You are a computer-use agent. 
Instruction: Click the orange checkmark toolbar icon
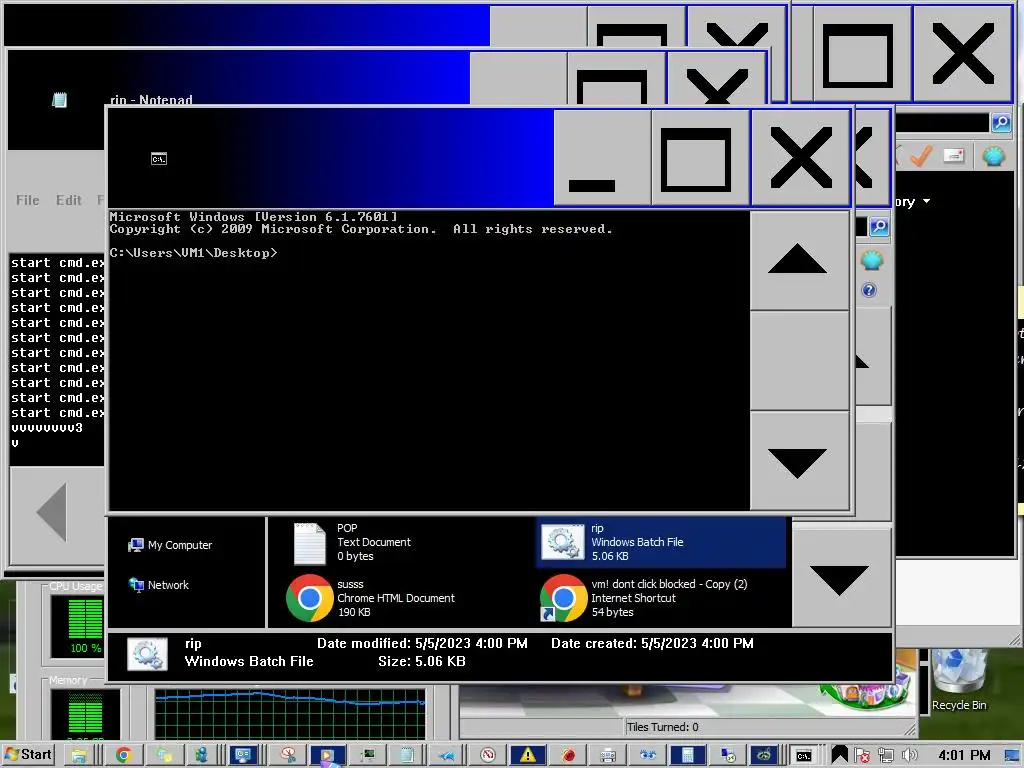921,156
